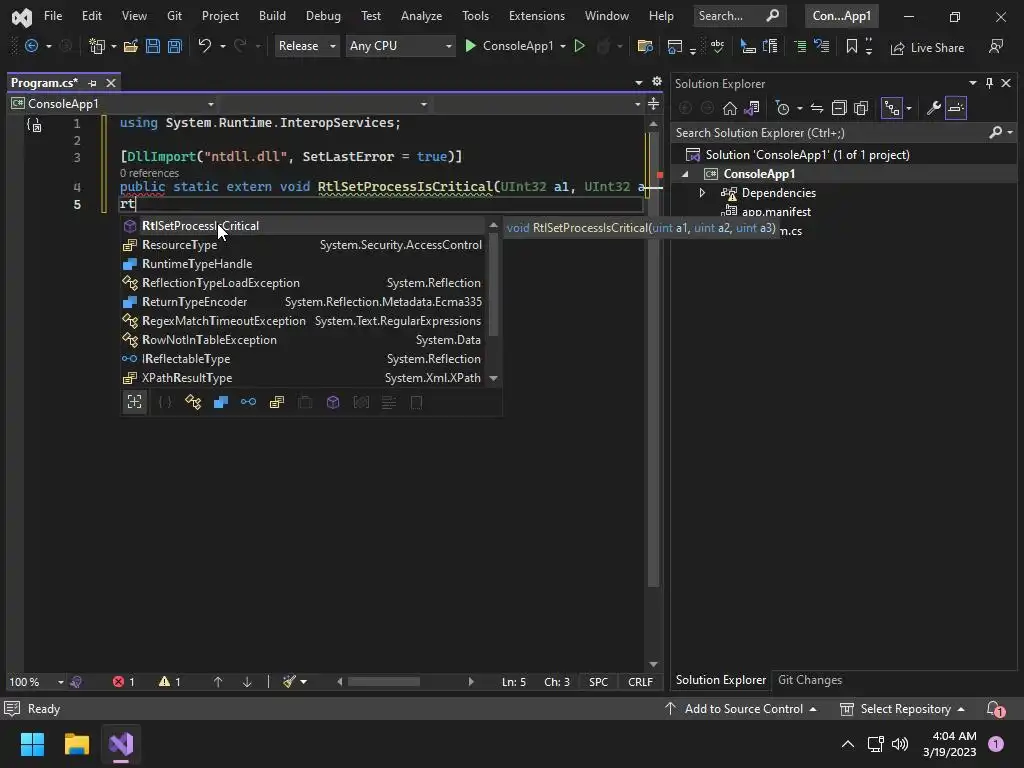1024x768 pixels.
Task: Click the Find in Files folder-search icon
Action: (x=645, y=46)
